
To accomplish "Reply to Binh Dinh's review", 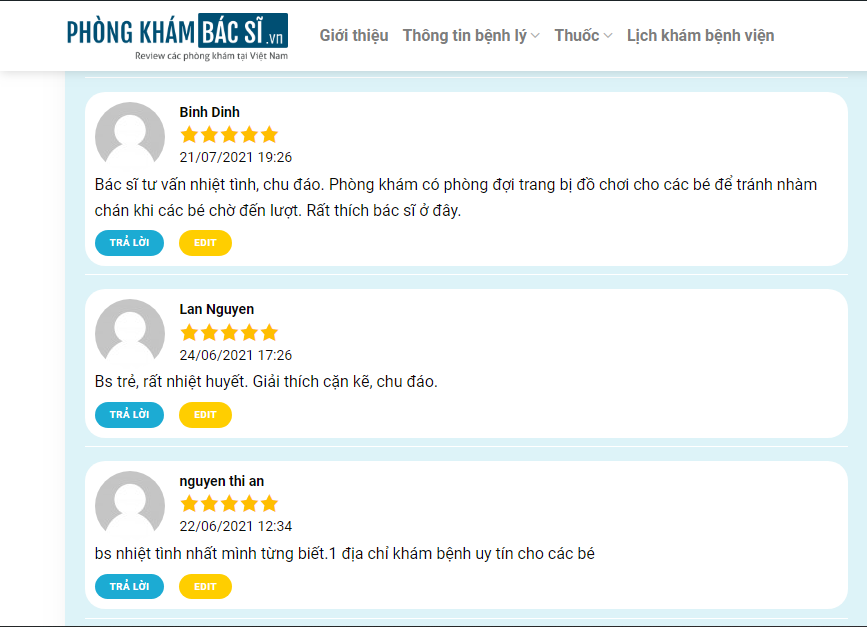I will (x=129, y=243).
